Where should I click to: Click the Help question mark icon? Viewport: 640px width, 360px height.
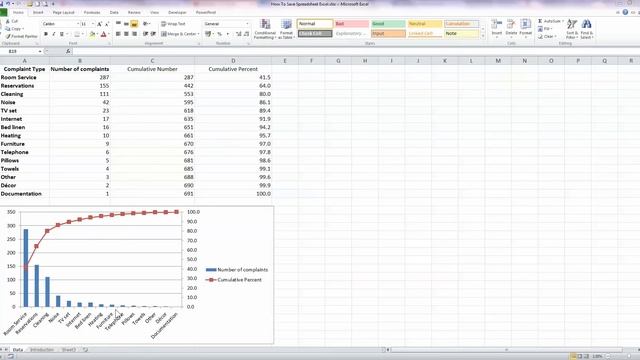pyautogui.click(x=625, y=12)
